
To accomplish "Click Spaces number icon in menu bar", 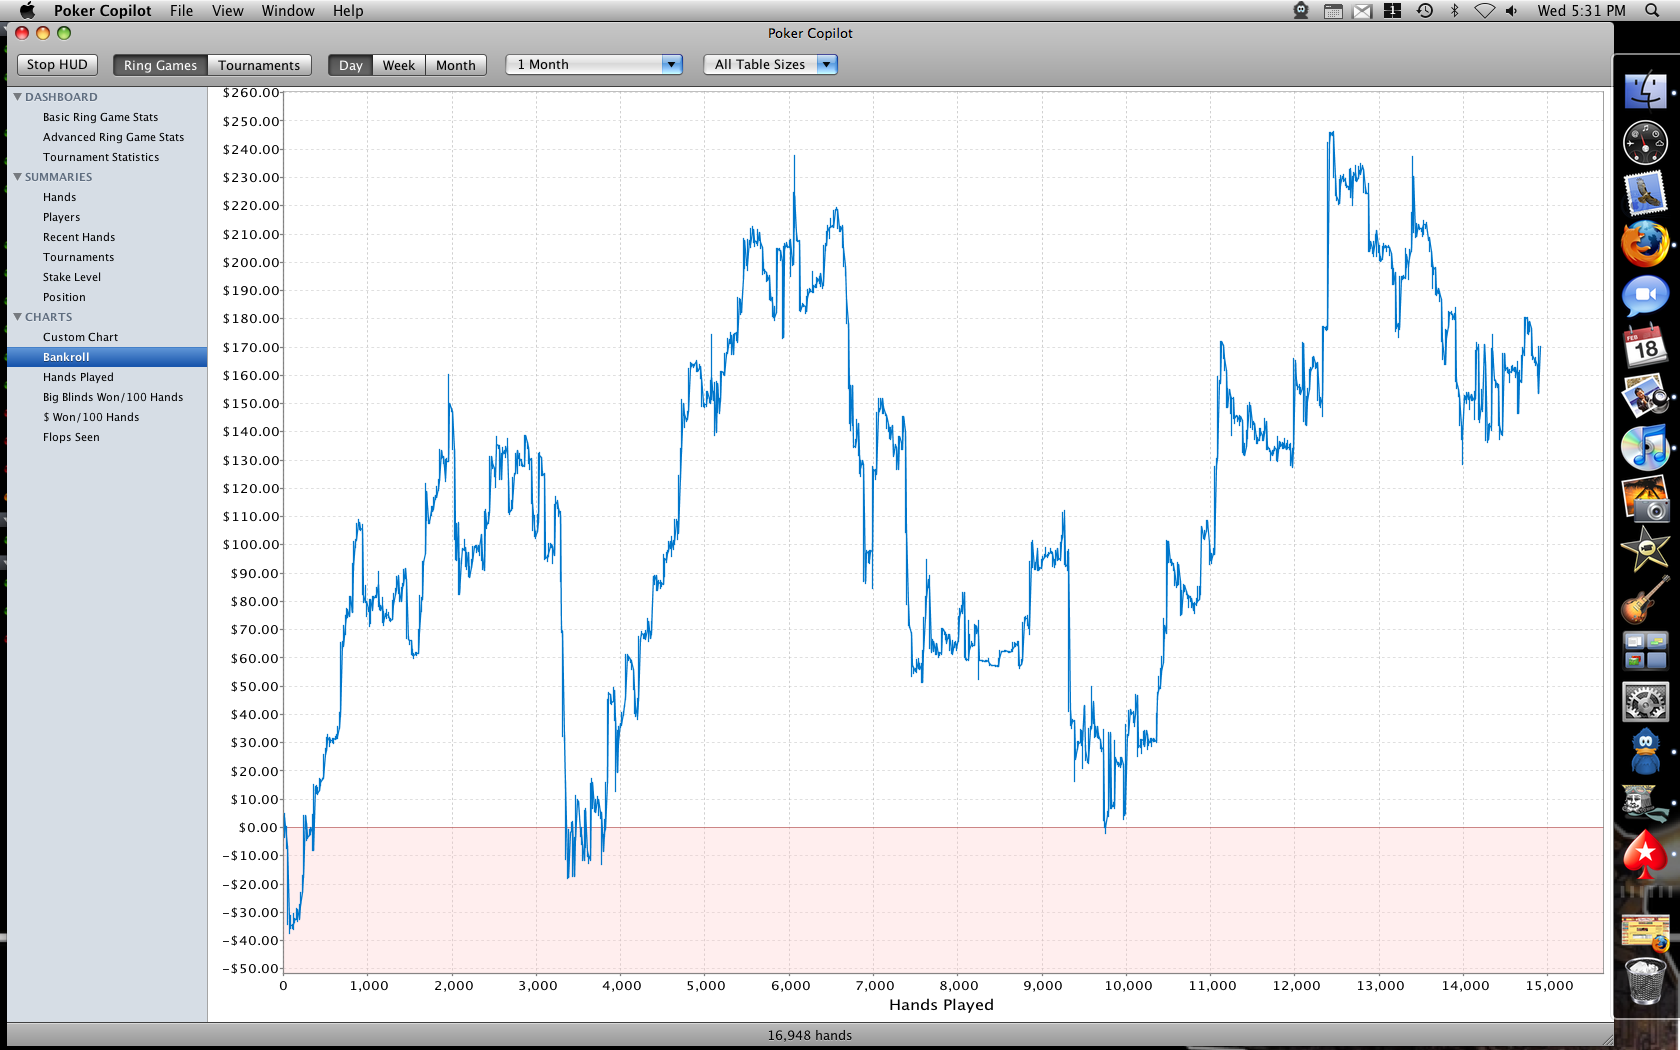I will (1392, 10).
